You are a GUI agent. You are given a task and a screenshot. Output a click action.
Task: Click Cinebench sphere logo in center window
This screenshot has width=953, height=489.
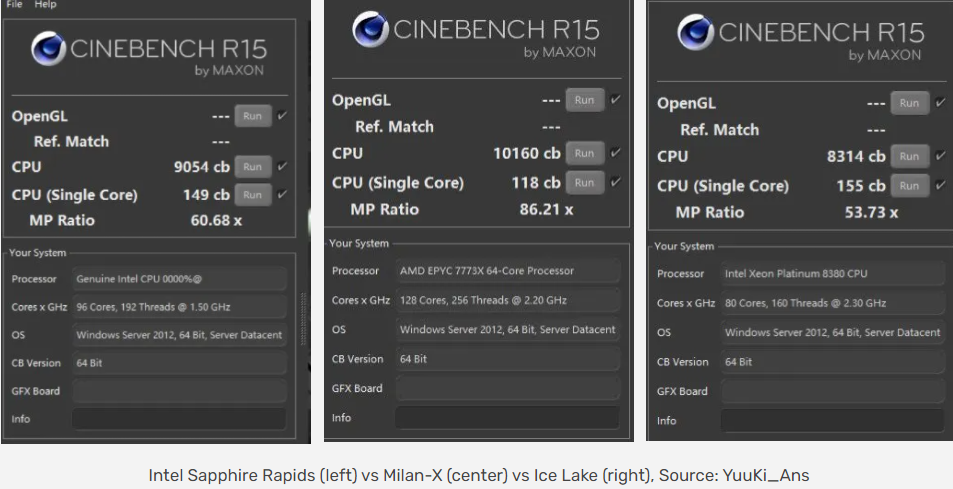370,29
